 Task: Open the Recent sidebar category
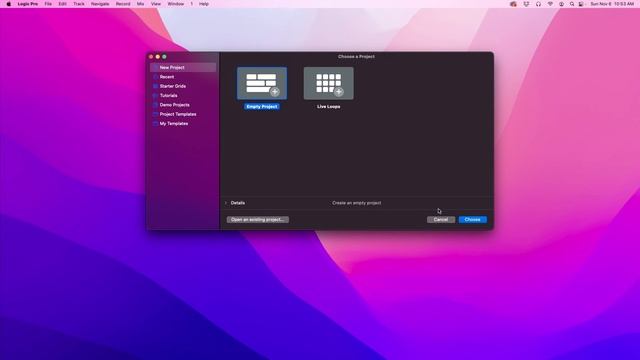(183, 77)
